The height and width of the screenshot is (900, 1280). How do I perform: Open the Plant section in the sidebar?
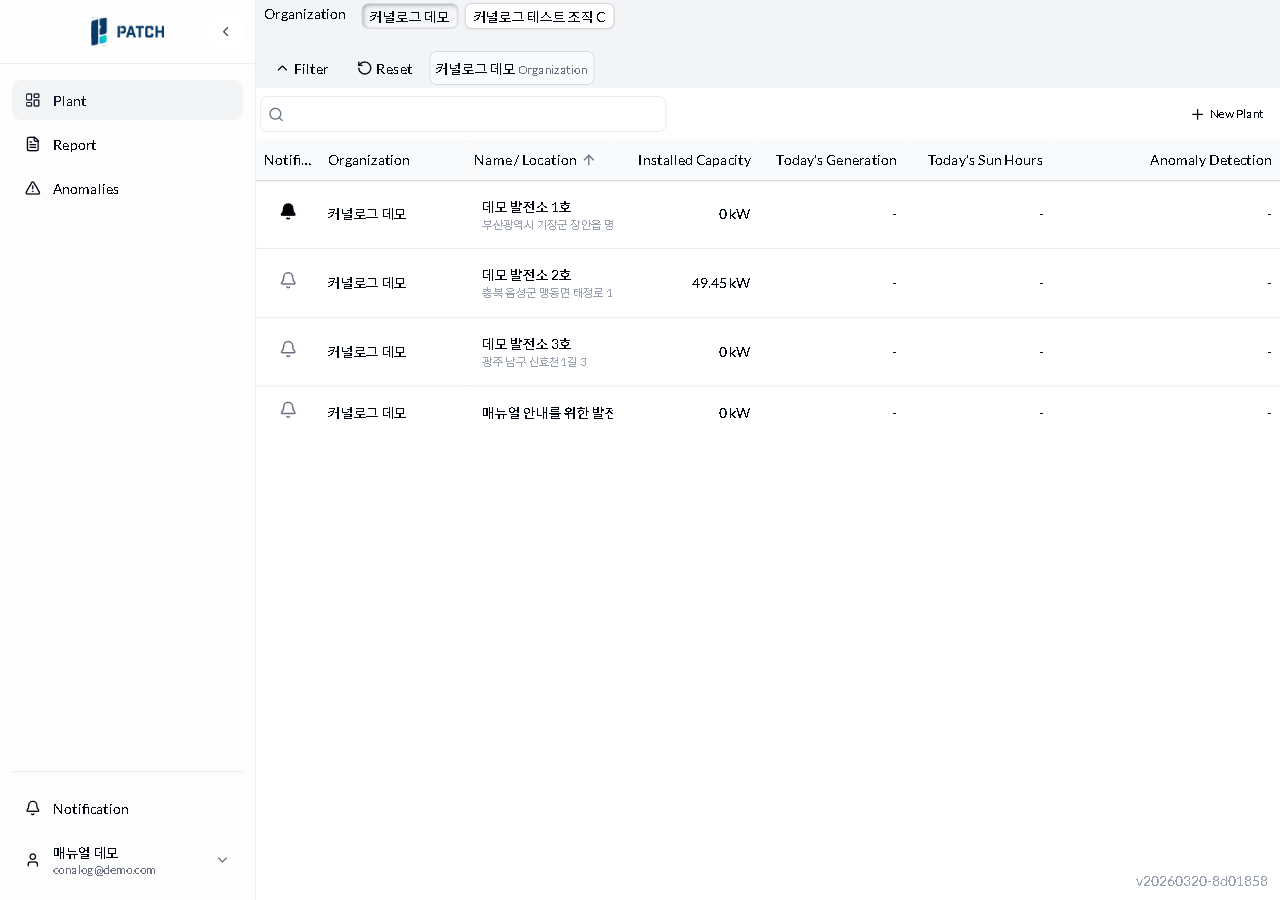pos(69,100)
